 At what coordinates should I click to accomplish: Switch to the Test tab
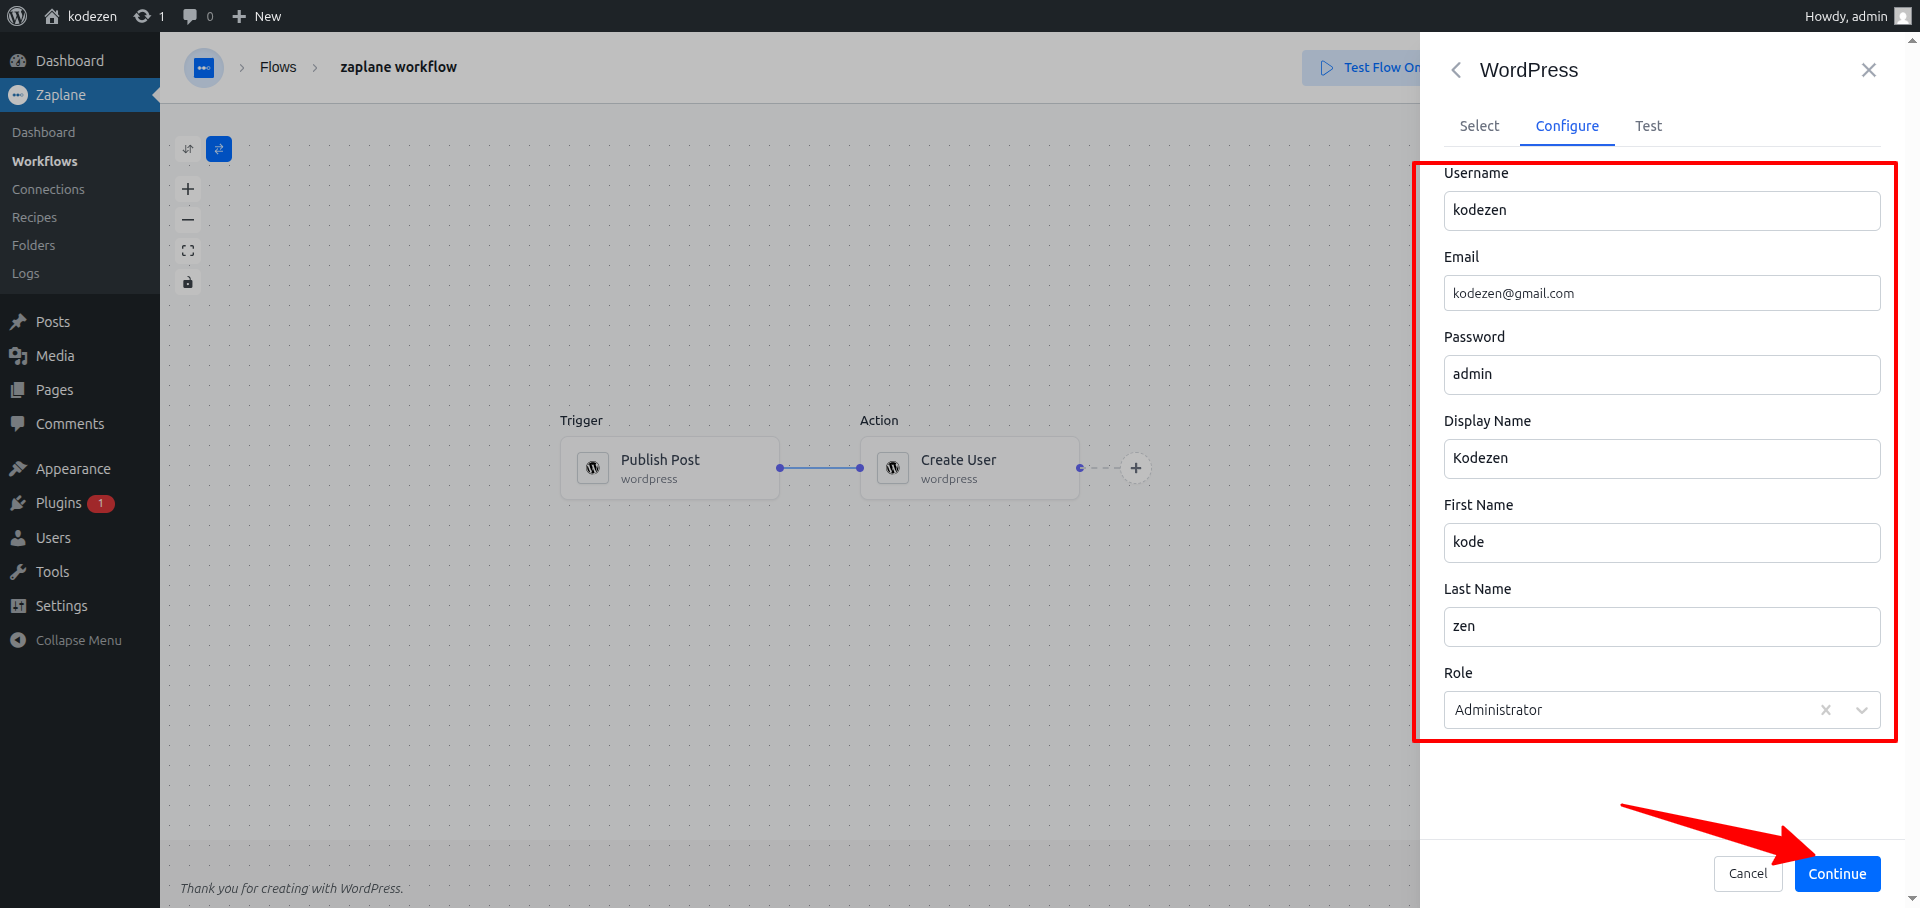pyautogui.click(x=1648, y=126)
